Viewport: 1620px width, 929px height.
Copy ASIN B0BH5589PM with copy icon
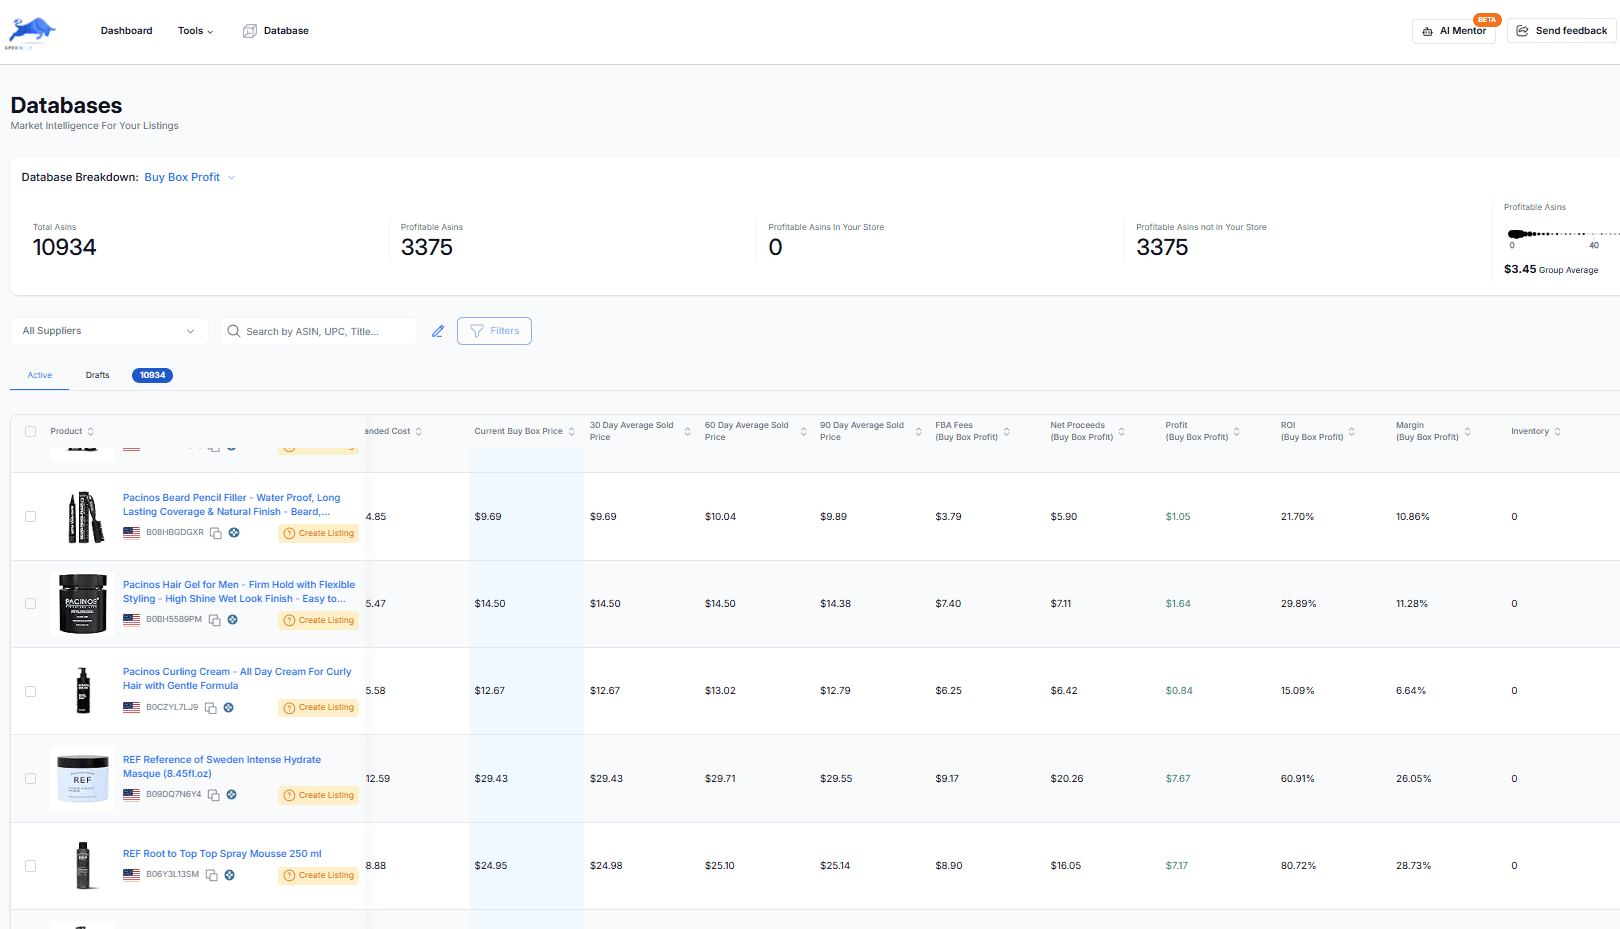[214, 620]
